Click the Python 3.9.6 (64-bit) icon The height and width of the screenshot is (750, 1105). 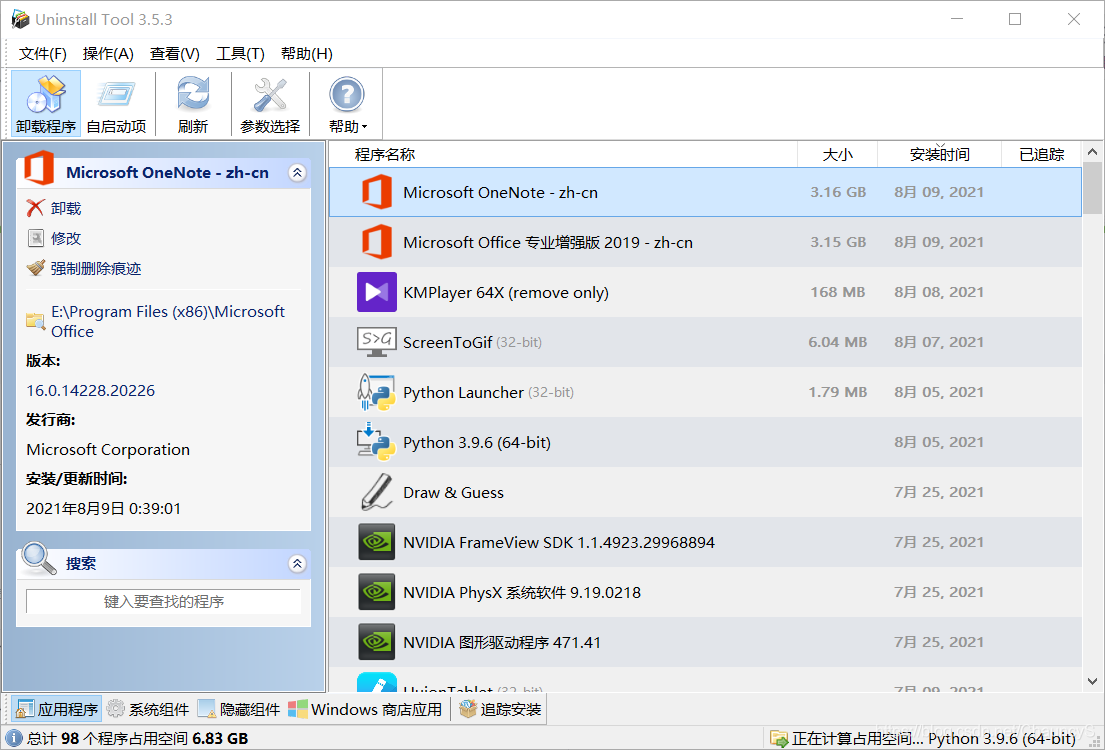(x=376, y=442)
